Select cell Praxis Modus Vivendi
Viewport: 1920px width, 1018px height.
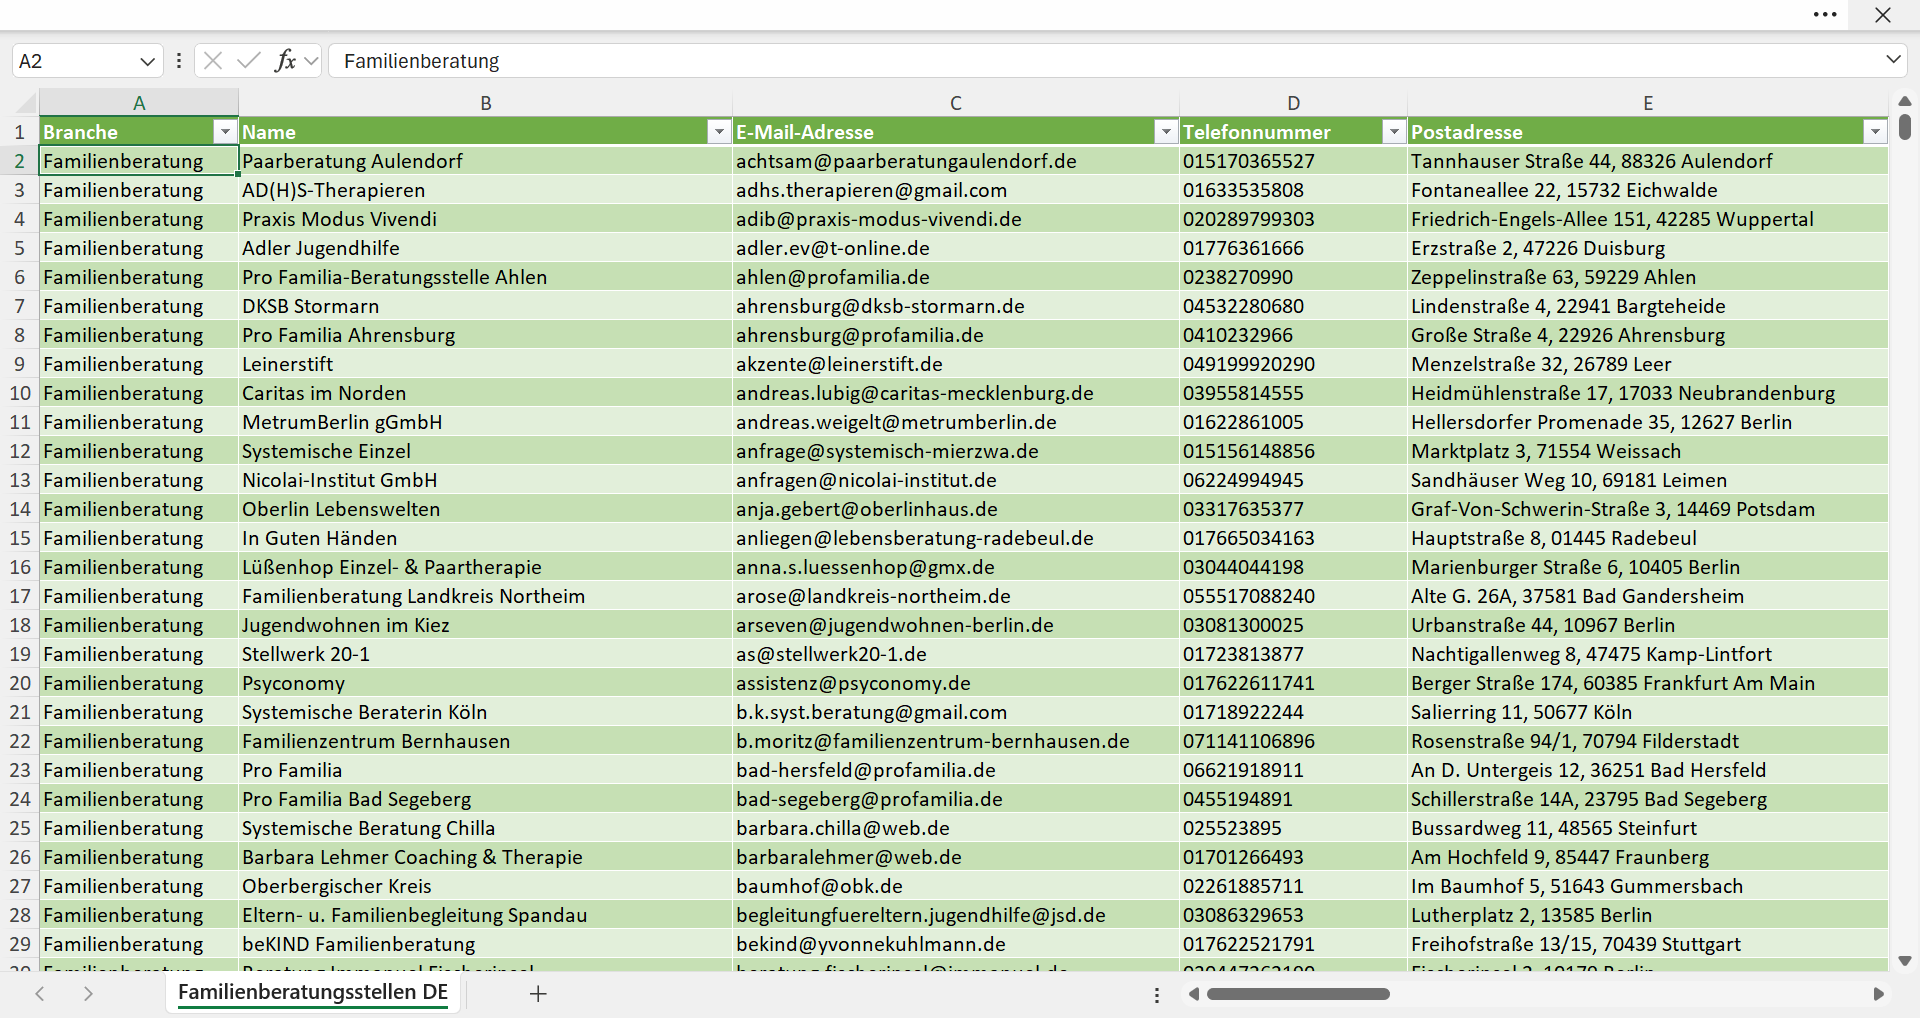(x=486, y=219)
